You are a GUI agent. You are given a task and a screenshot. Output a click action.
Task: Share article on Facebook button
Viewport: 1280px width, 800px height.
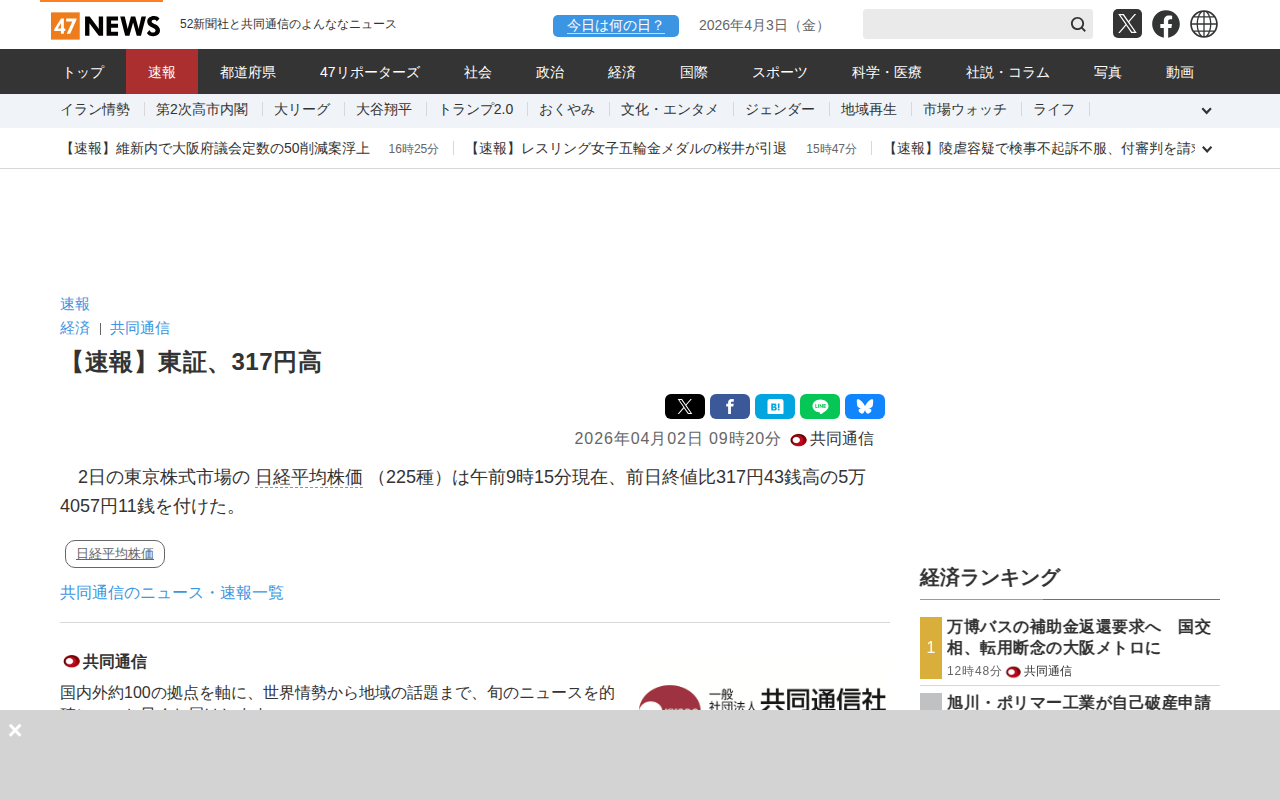[730, 407]
